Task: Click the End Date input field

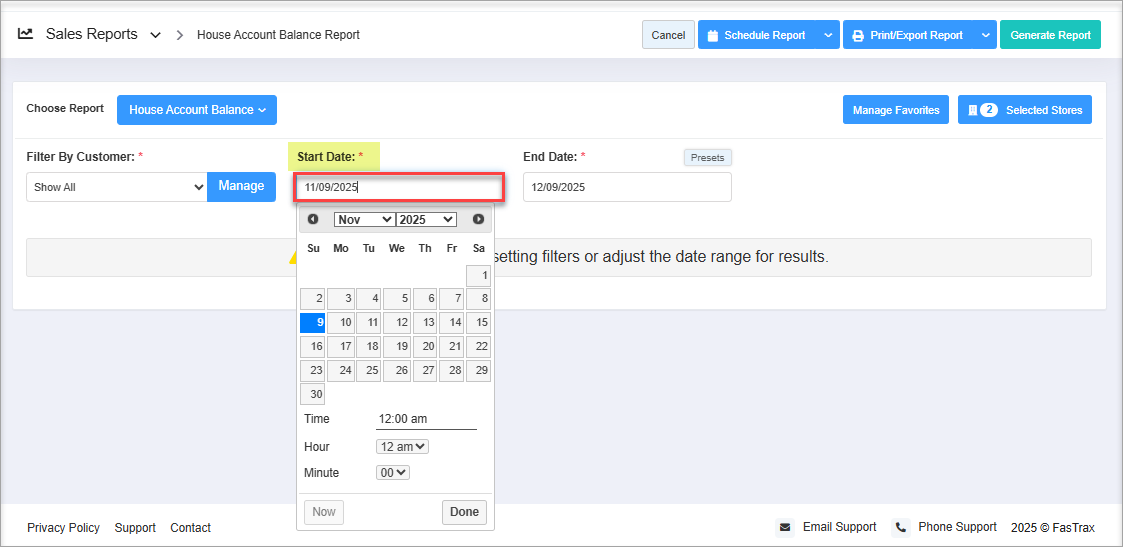Action: (627, 187)
